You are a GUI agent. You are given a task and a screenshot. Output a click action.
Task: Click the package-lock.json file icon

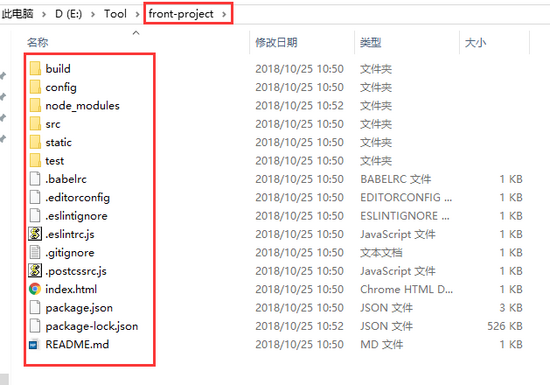35,326
